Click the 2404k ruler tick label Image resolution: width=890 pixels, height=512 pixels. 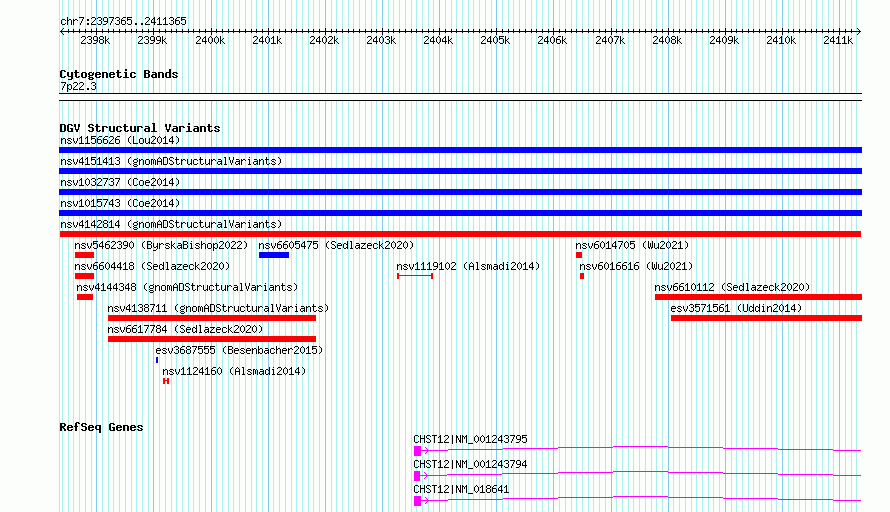(x=438, y=40)
